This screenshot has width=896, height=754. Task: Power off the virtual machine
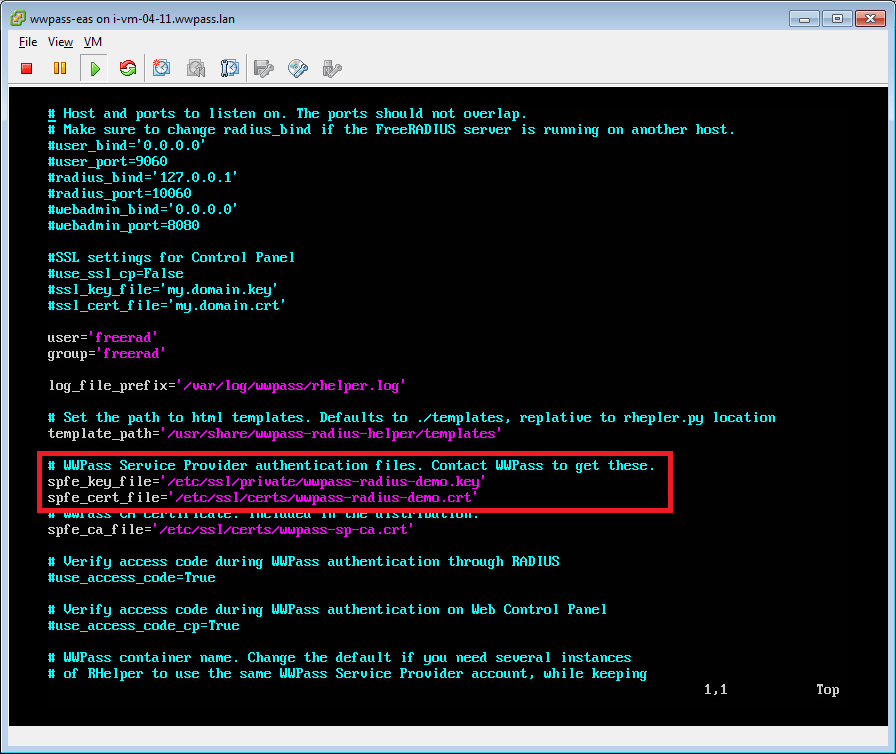click(x=26, y=67)
